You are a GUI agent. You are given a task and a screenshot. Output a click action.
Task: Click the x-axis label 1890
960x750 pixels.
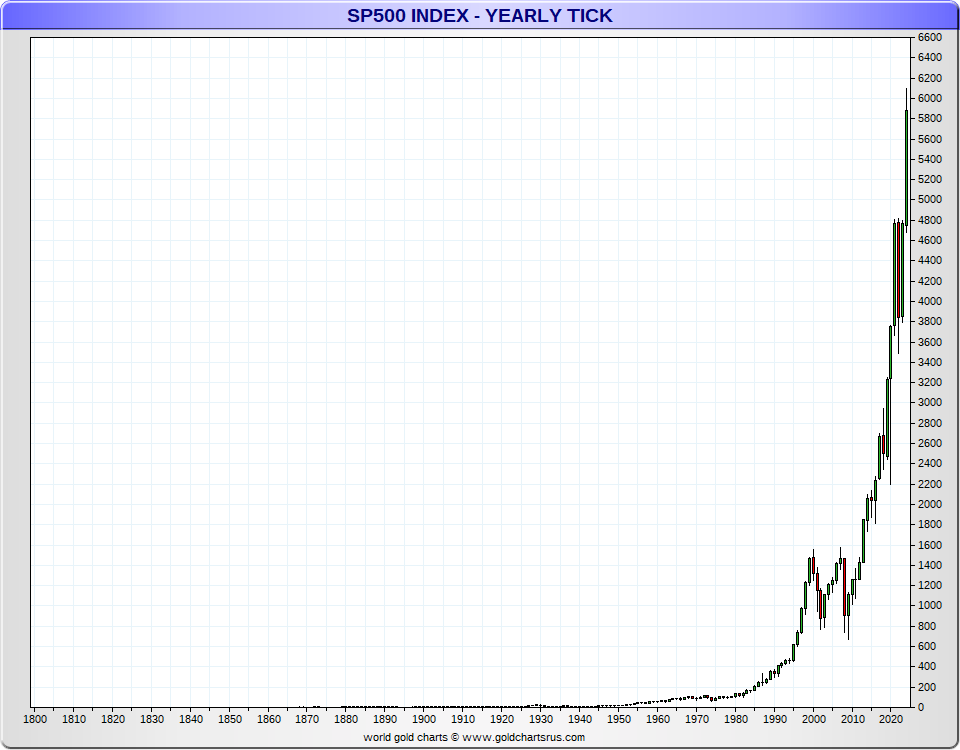click(x=385, y=719)
